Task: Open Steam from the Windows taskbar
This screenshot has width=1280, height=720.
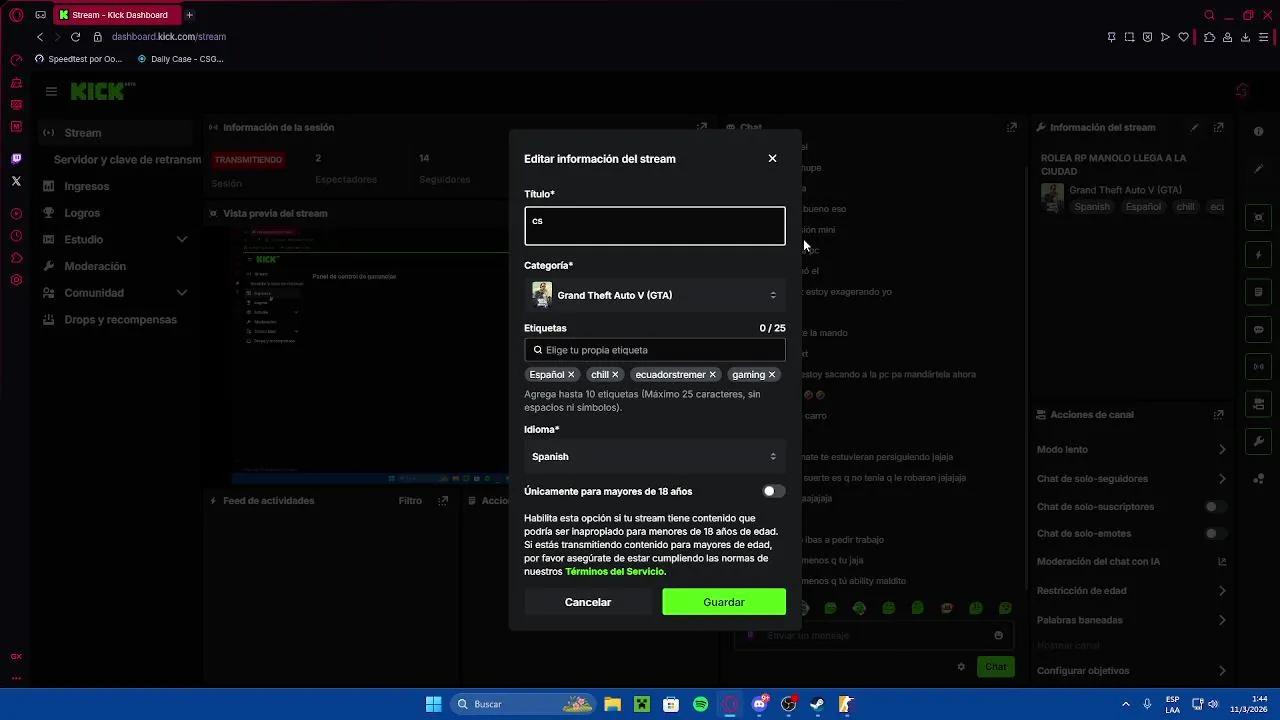Action: [x=817, y=704]
